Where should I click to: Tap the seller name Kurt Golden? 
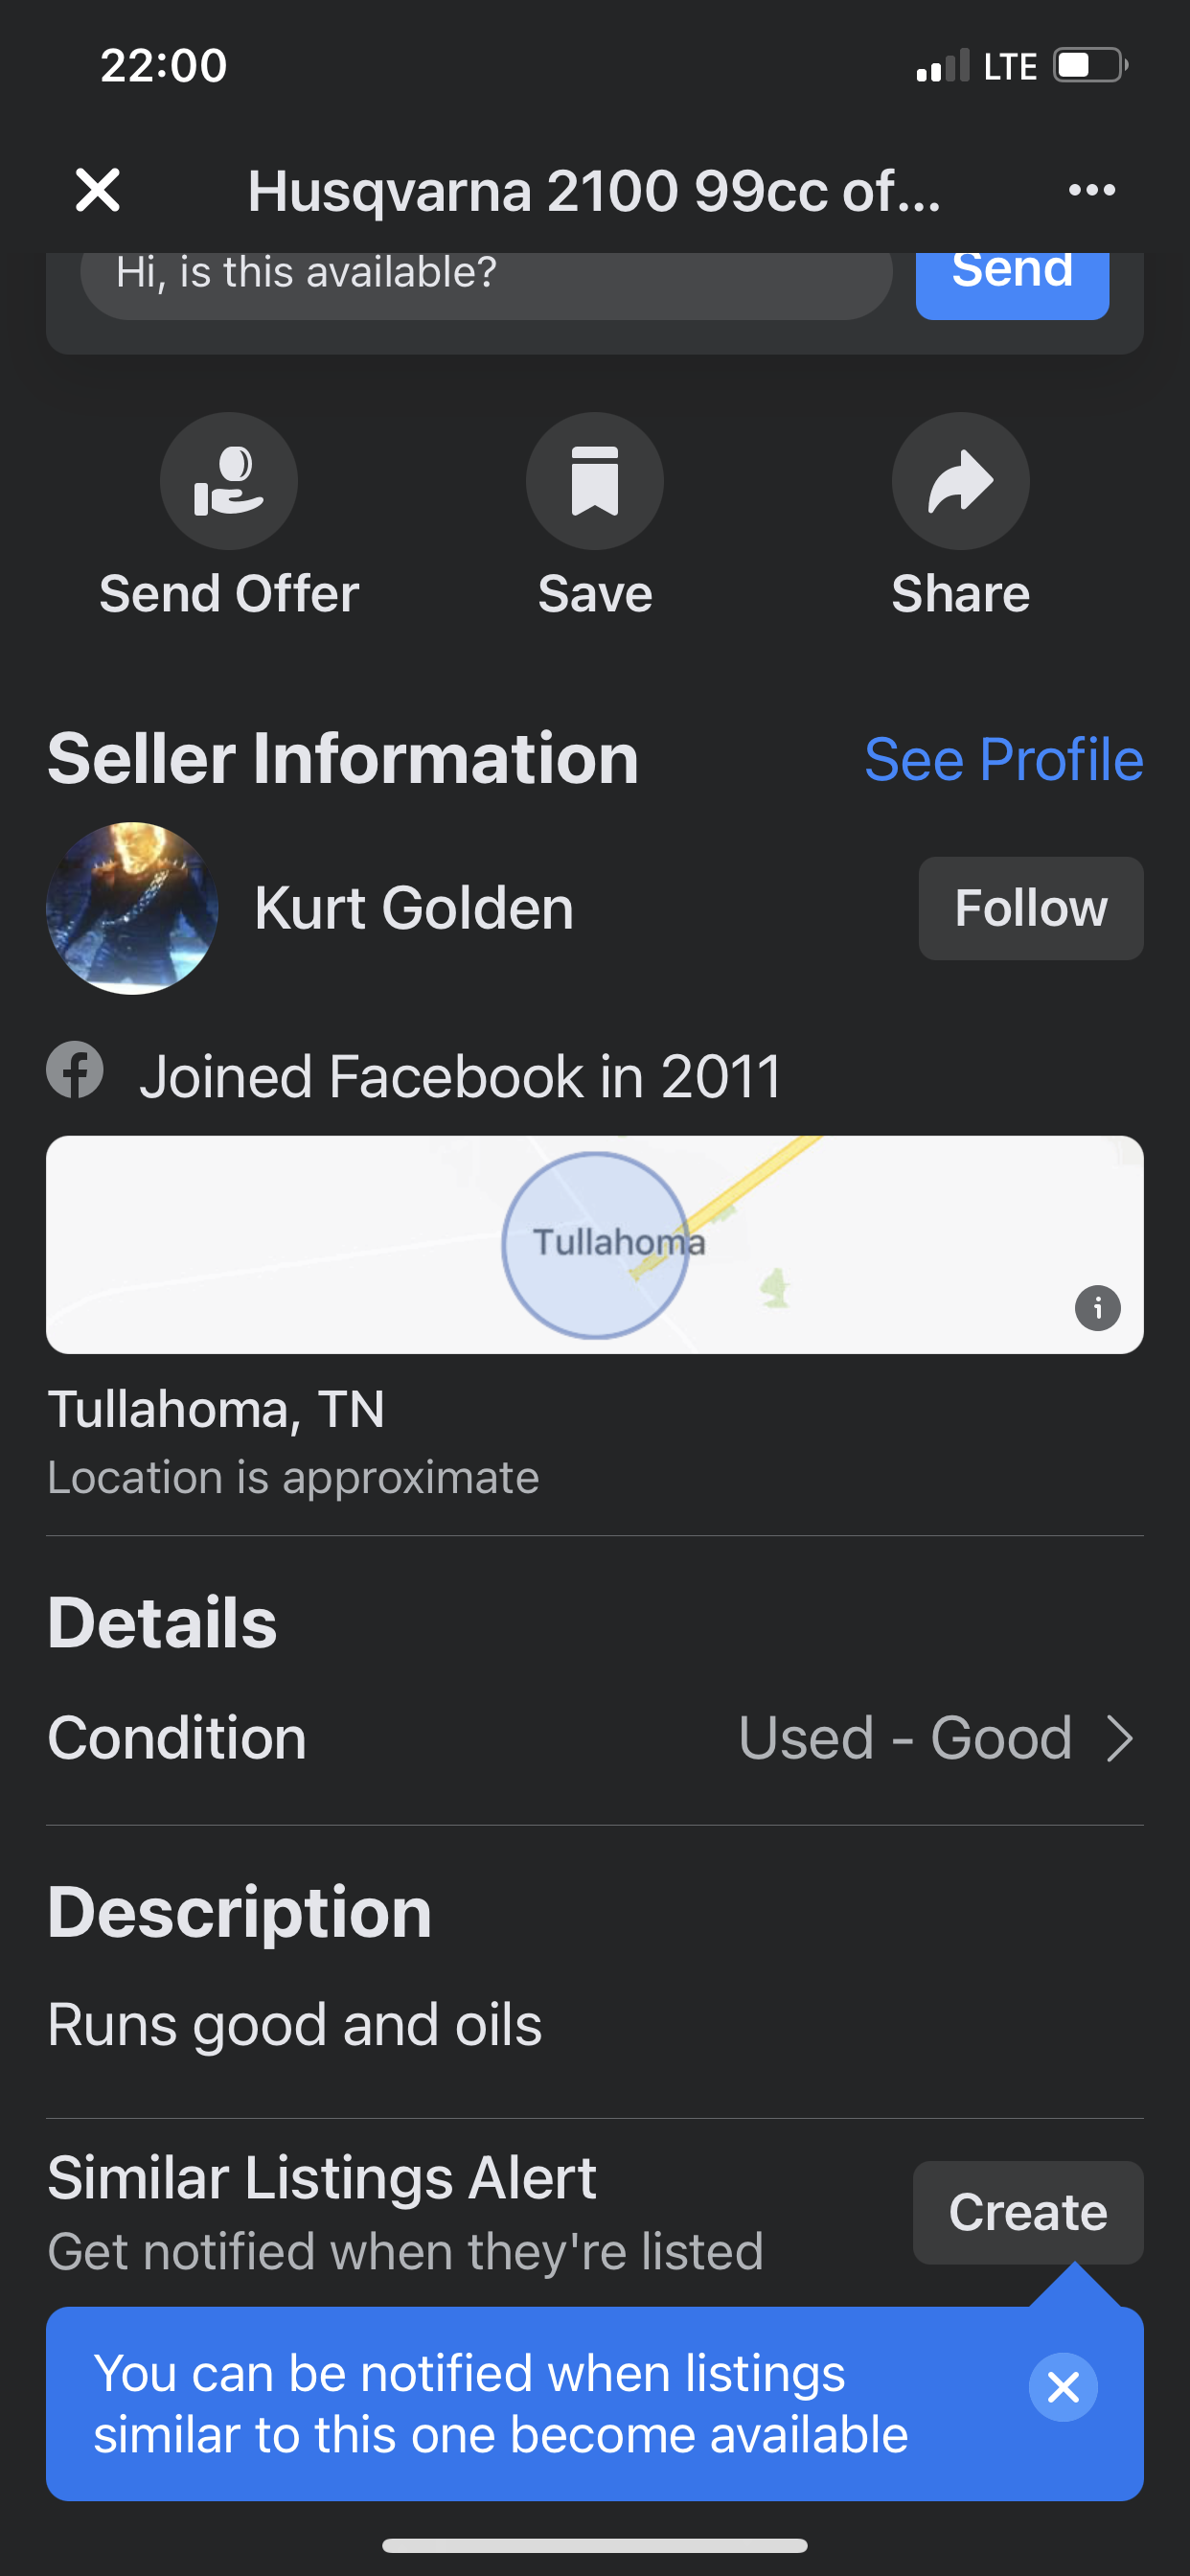[414, 908]
